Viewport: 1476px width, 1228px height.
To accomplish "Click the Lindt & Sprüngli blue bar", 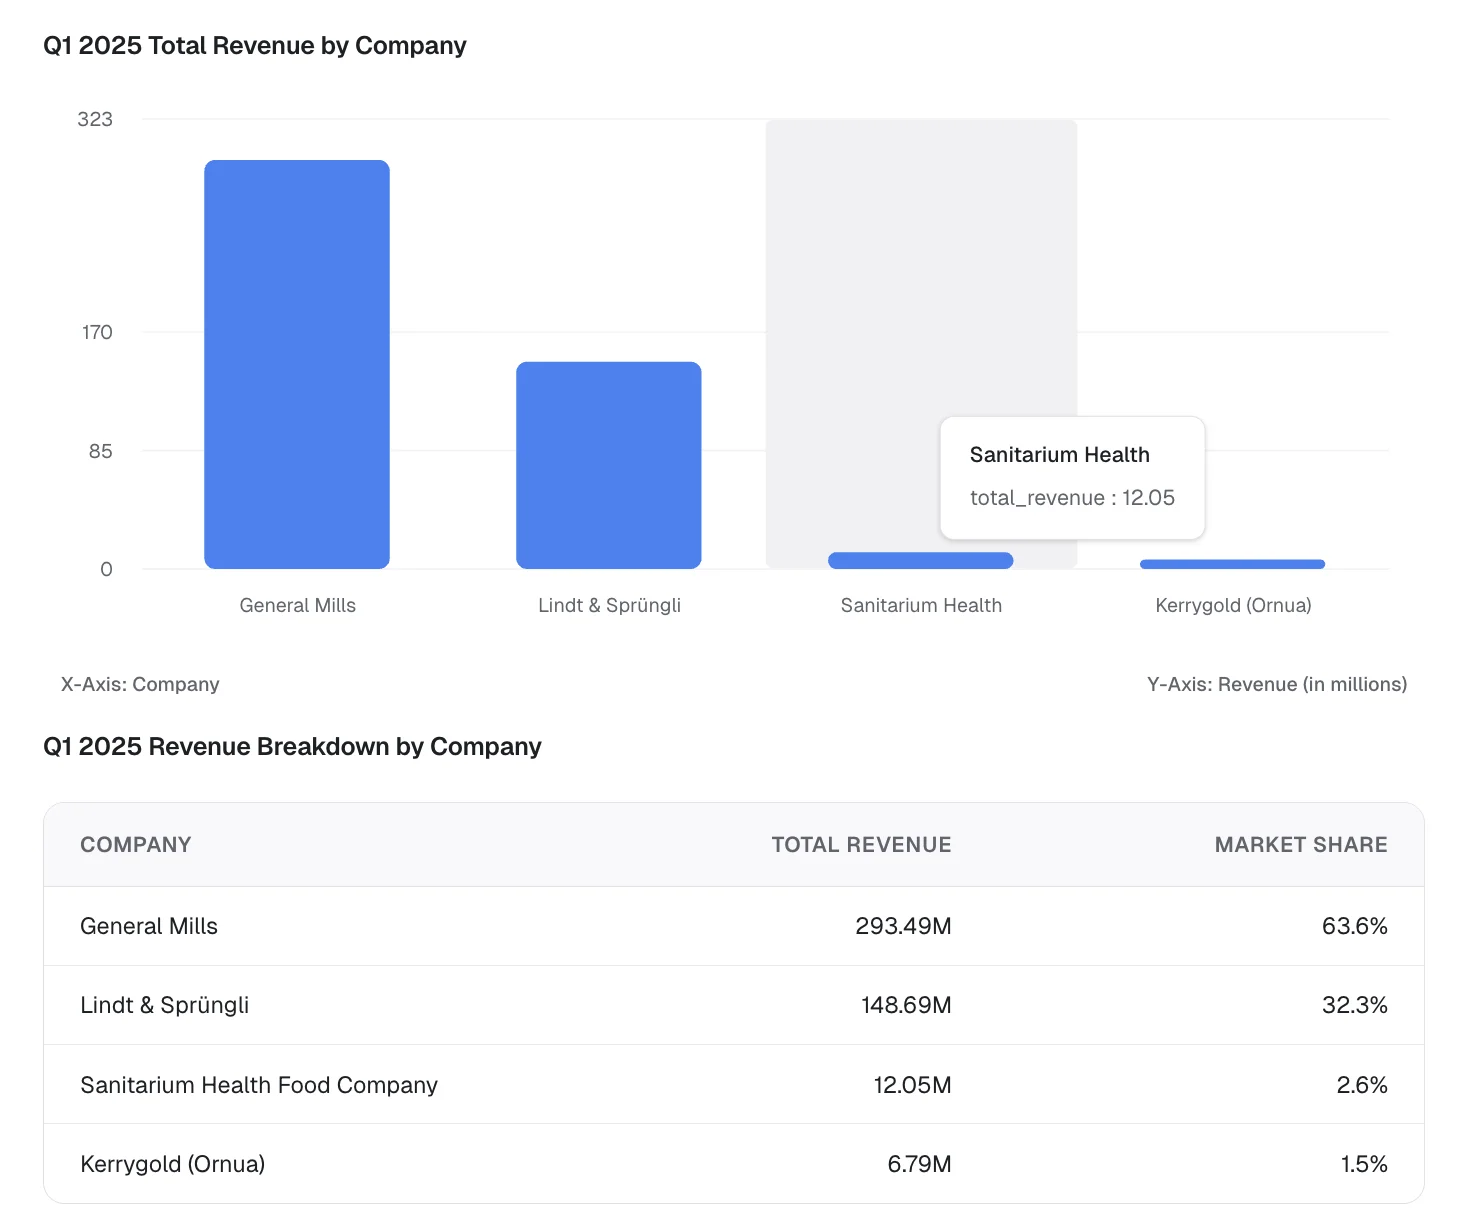I will 608,465.
